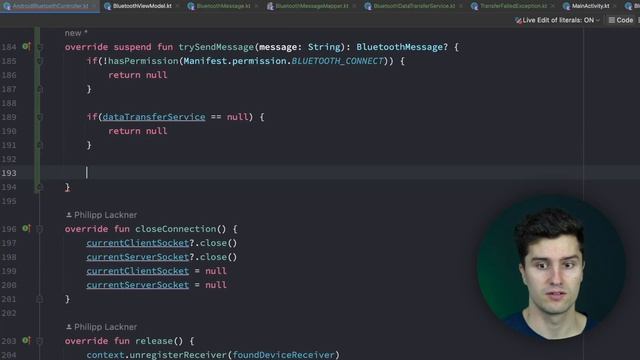Viewport: 640px width, 360px height.
Task: Click currentClientSocket?.close() on line 197
Action: 162,243
